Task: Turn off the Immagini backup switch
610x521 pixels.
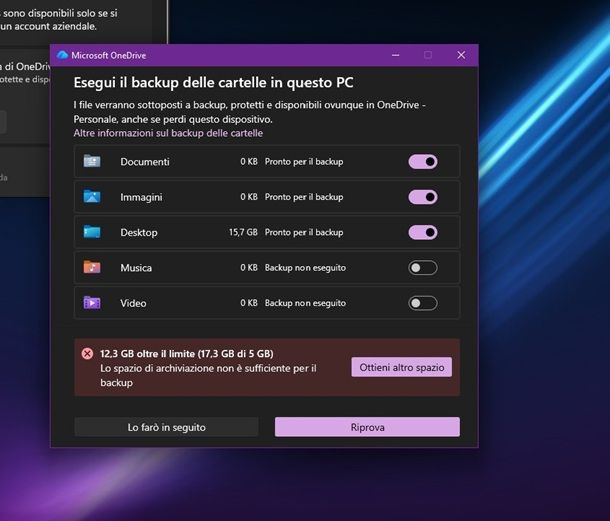Action: [x=423, y=197]
